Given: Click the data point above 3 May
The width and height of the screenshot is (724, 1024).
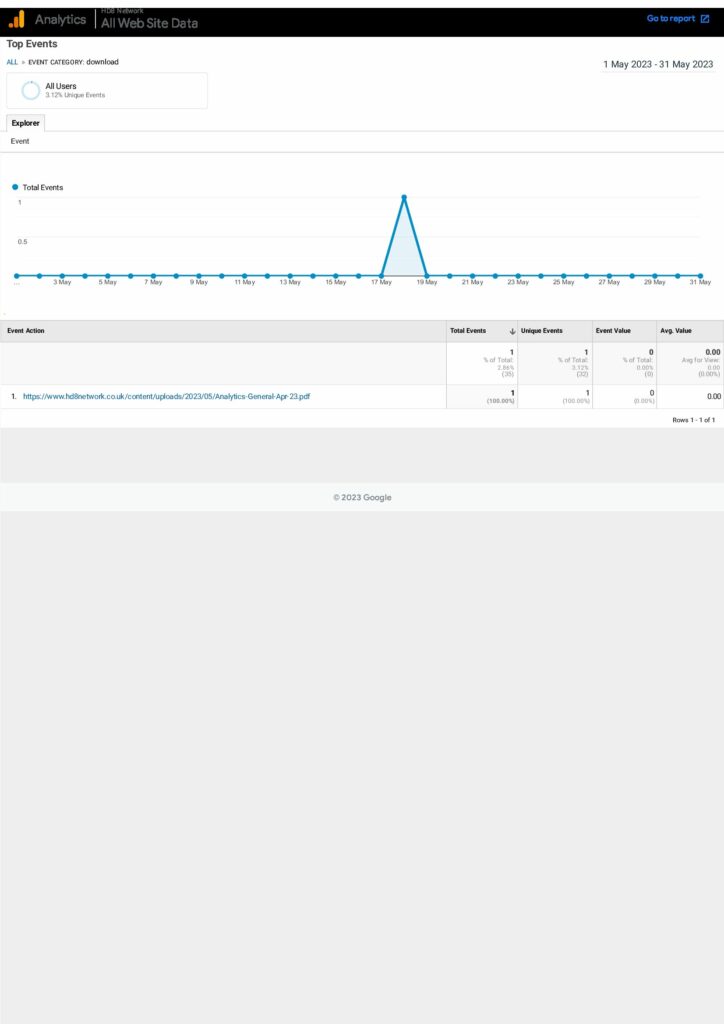Looking at the screenshot, I should tap(62, 275).
